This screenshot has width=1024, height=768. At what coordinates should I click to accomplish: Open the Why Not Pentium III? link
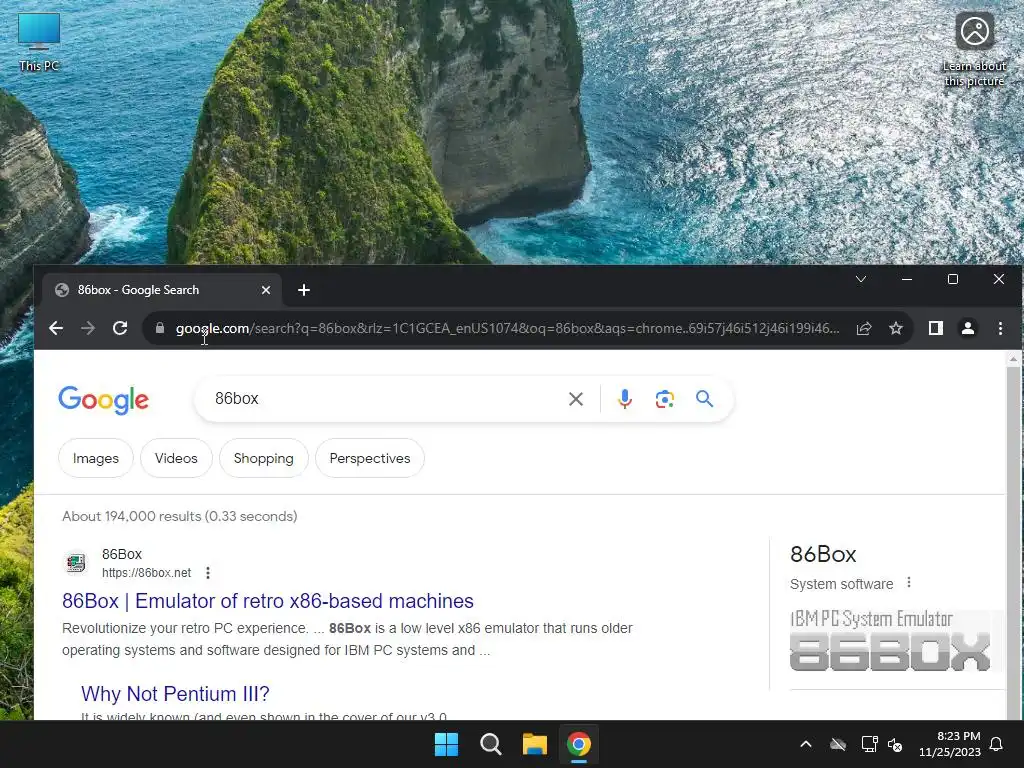175,694
